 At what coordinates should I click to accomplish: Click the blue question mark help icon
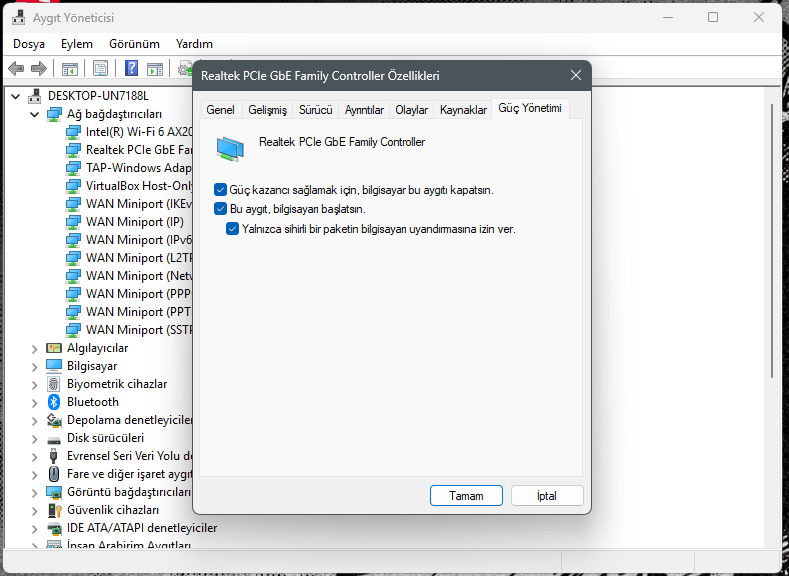pos(131,68)
